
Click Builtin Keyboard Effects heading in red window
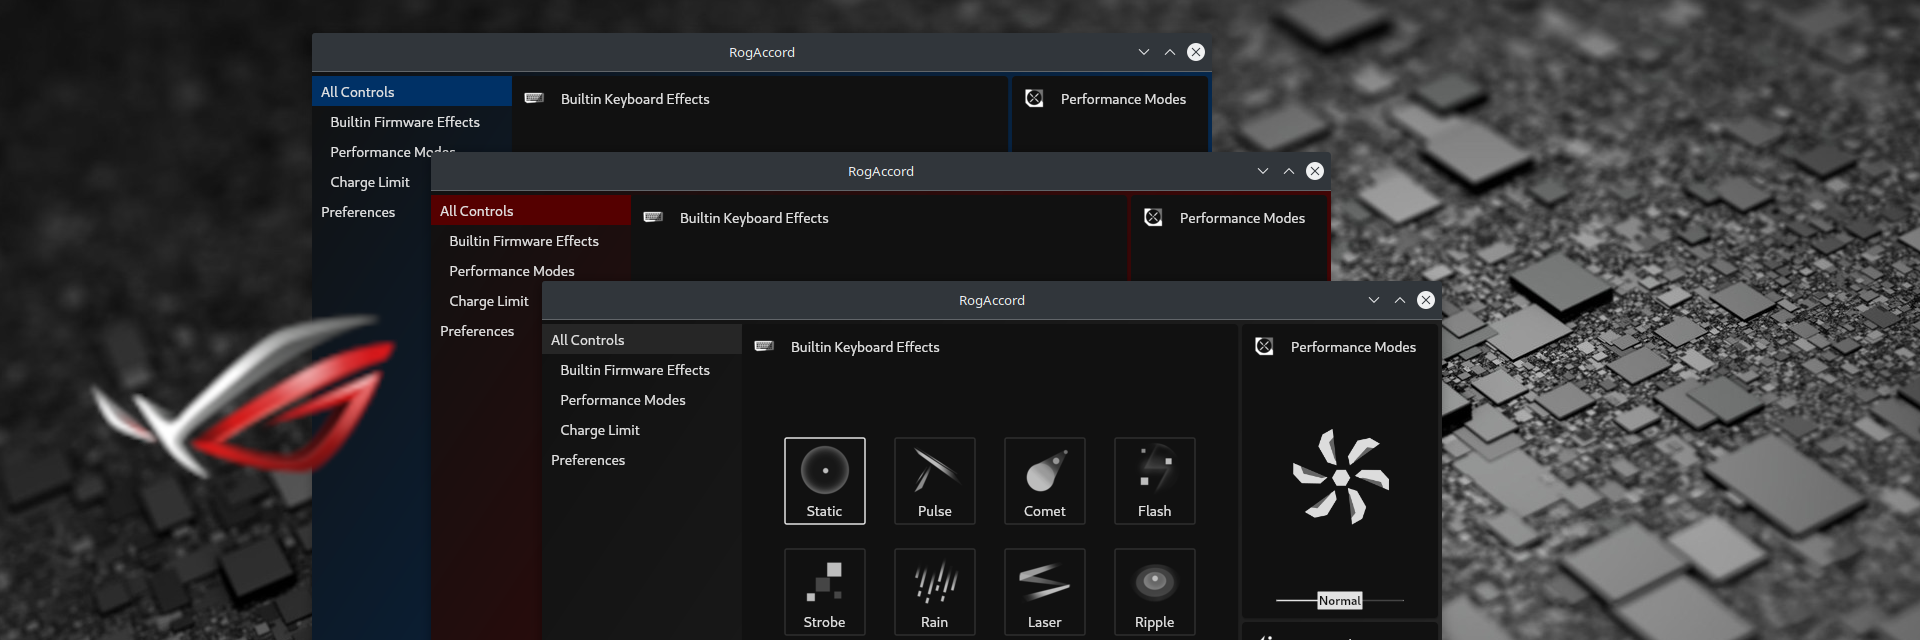point(754,218)
